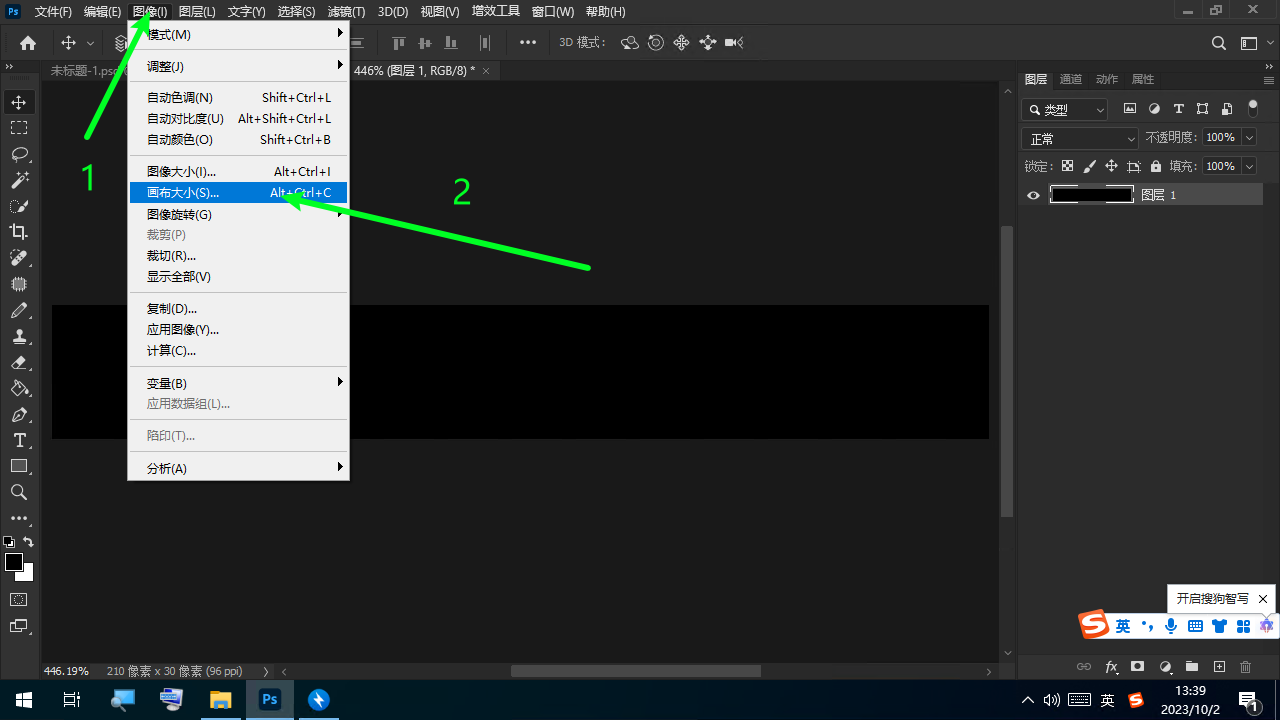Expand the 不透明度 opacity dropdown arrow

click(x=1249, y=137)
